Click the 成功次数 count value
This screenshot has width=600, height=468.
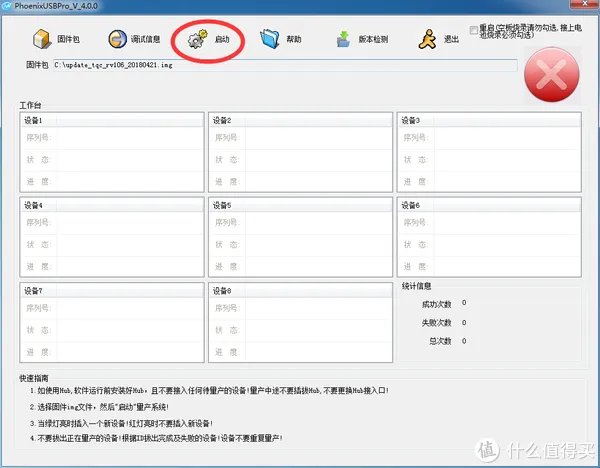(x=464, y=303)
